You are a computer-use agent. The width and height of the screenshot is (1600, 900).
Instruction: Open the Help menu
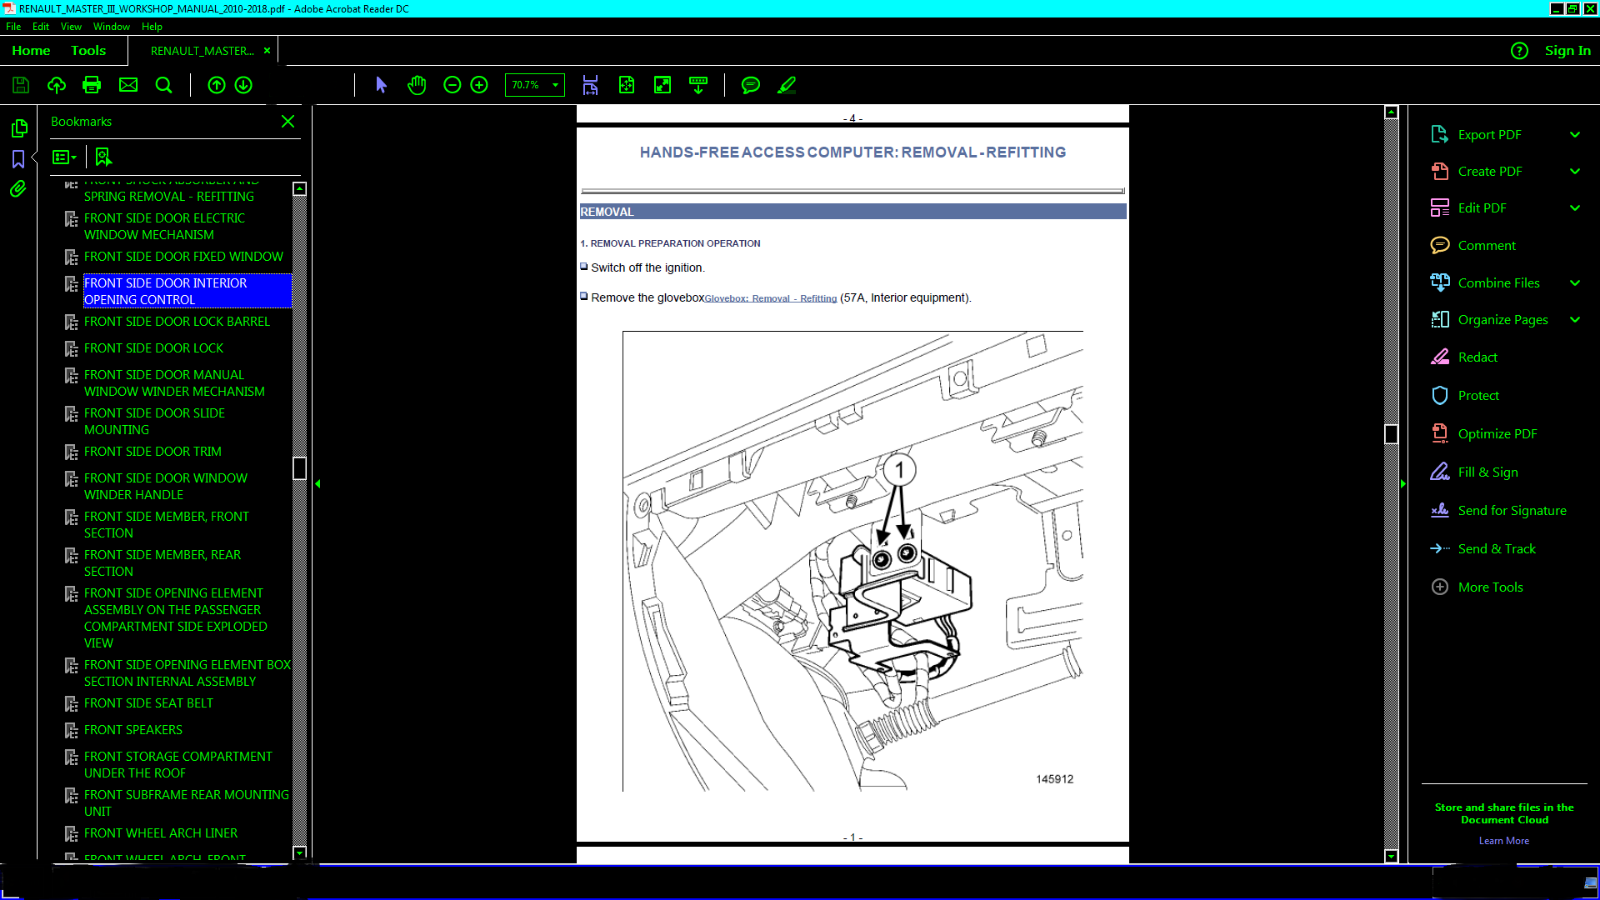(152, 27)
